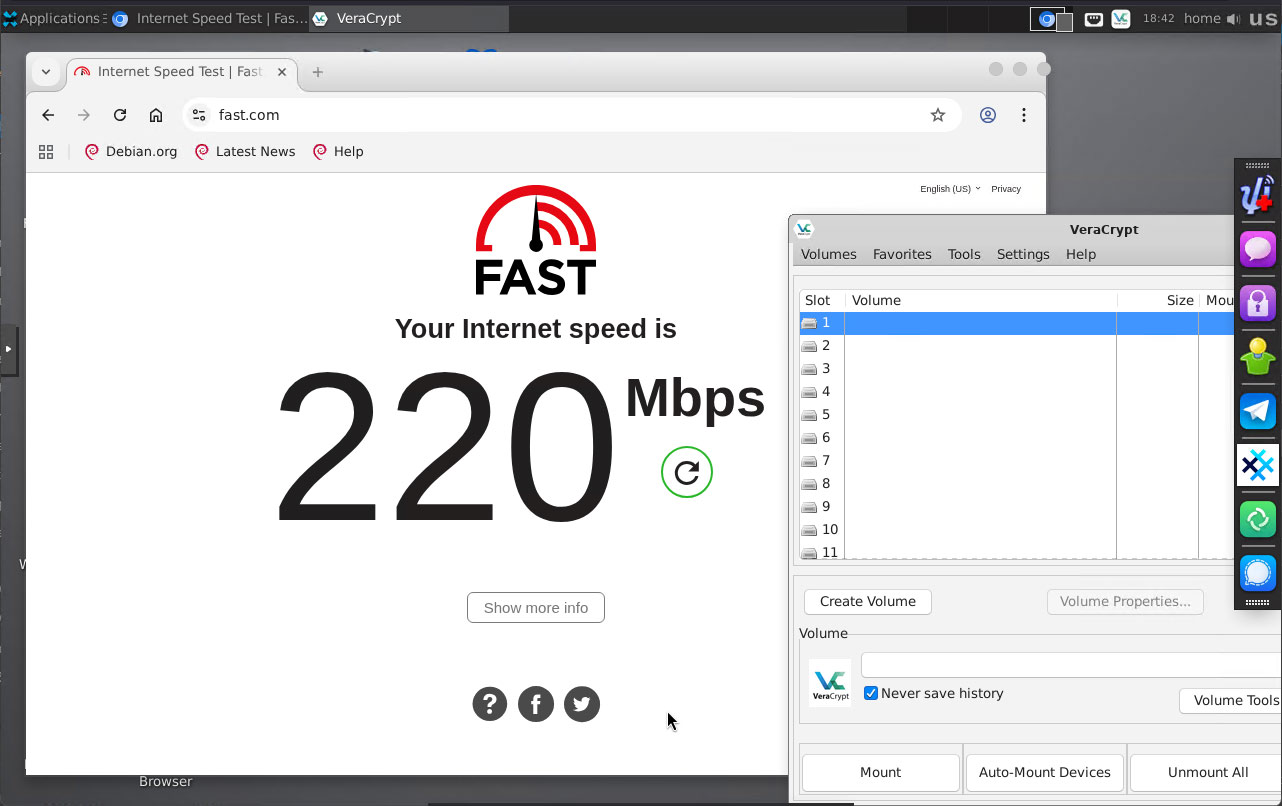This screenshot has height=806, width=1282.
Task: Toggle the Never save history checkbox
Action: point(871,693)
